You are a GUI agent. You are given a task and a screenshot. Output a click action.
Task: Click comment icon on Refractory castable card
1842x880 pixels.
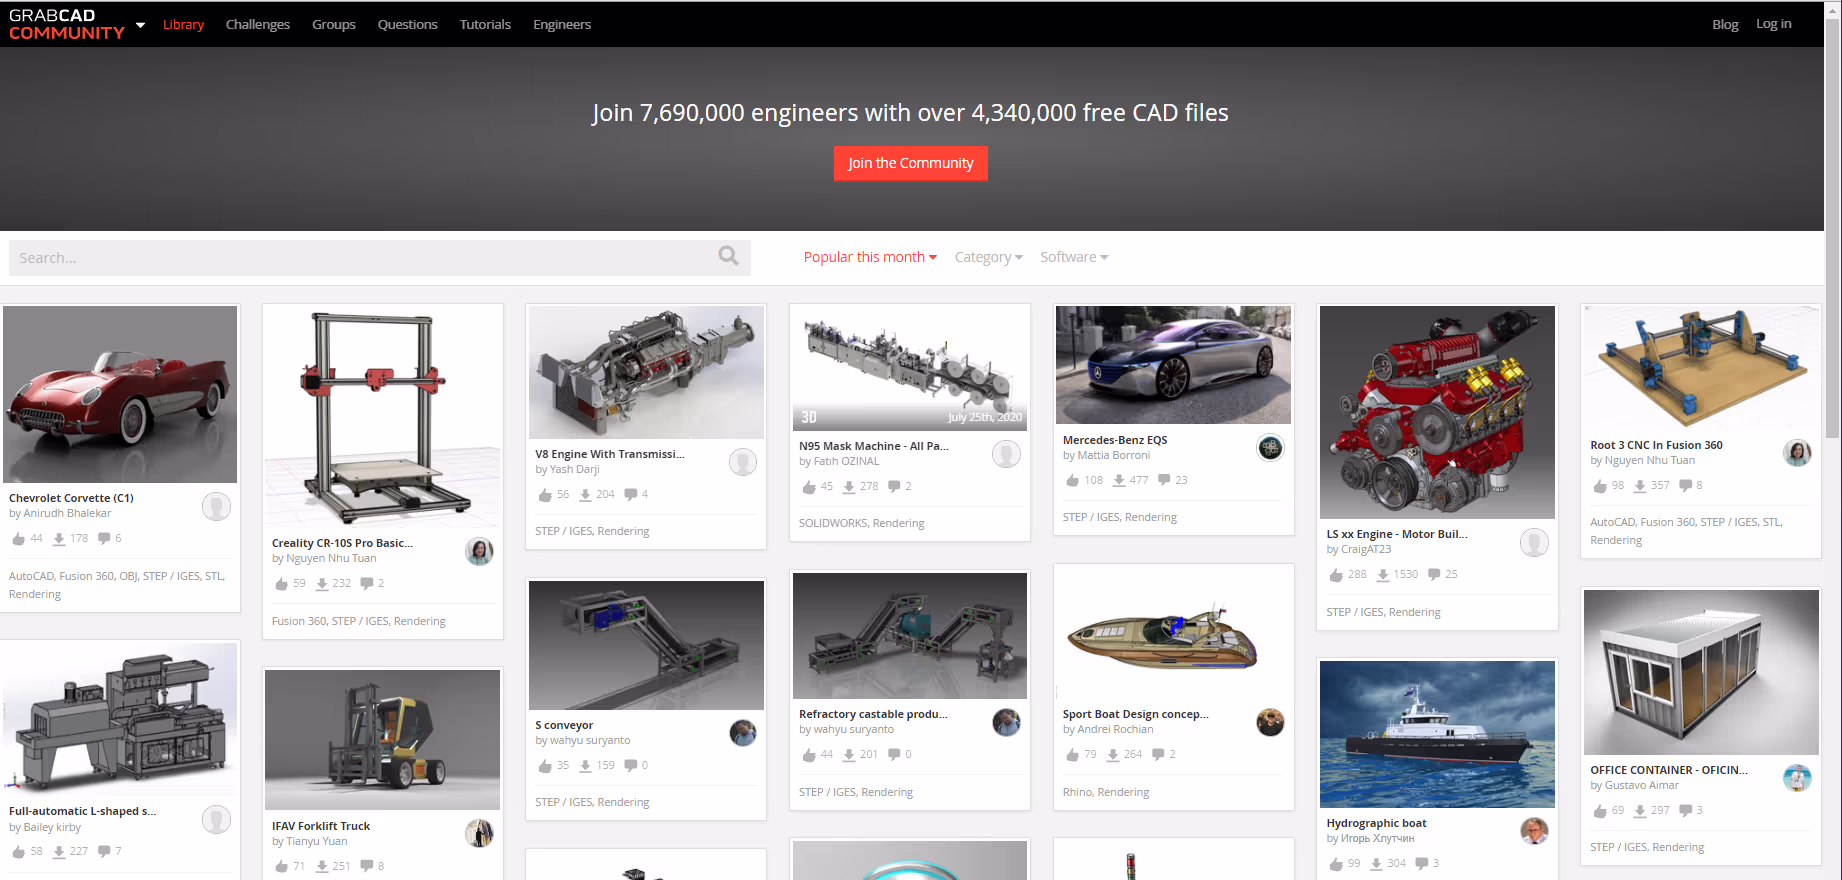point(894,755)
